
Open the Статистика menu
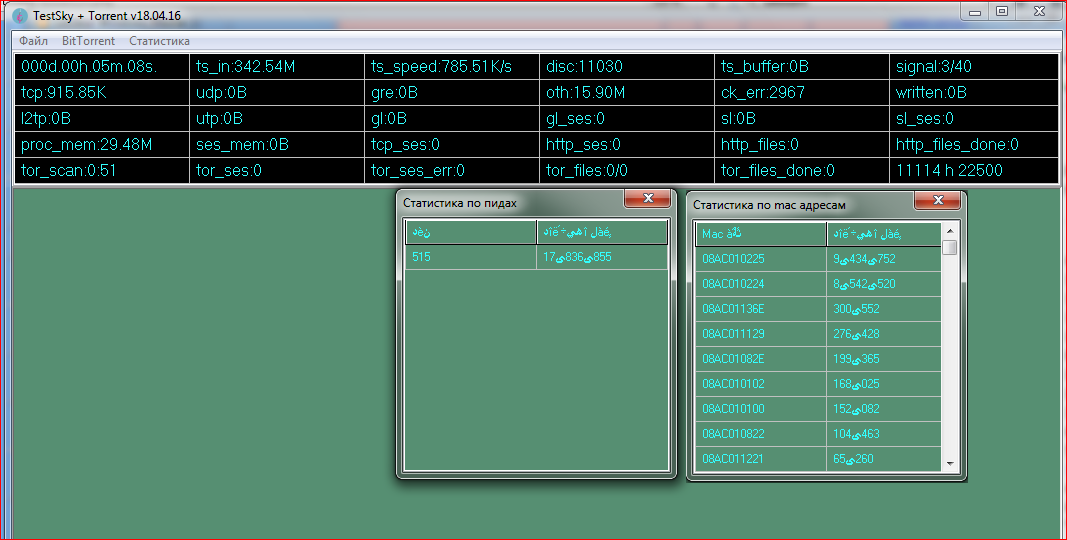click(159, 41)
